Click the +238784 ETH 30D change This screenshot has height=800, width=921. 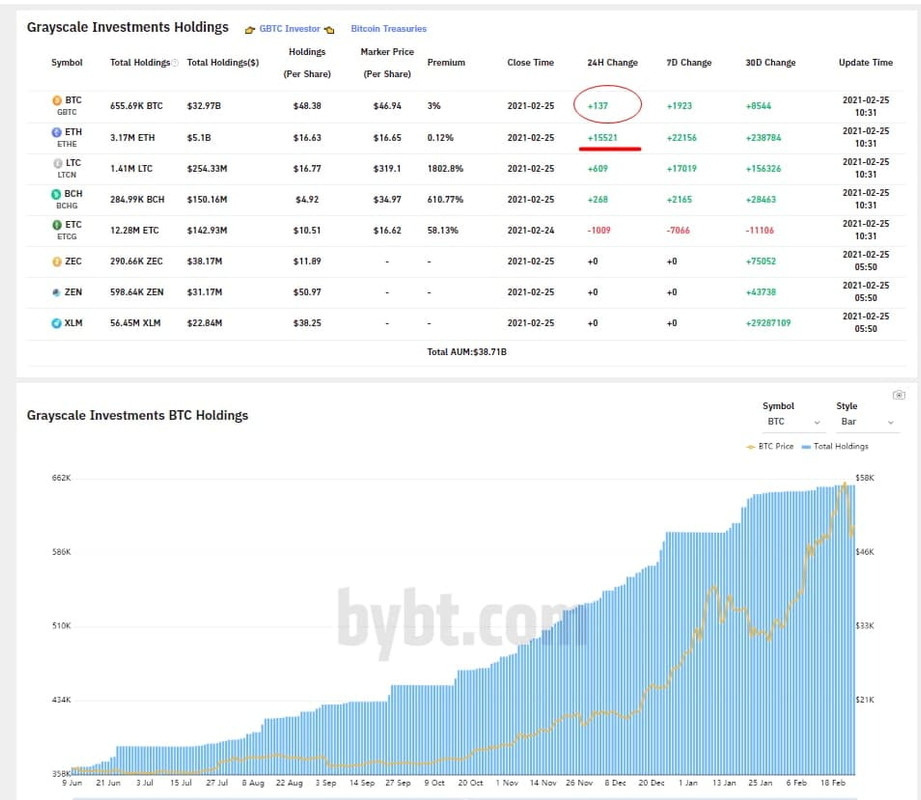[x=763, y=137]
